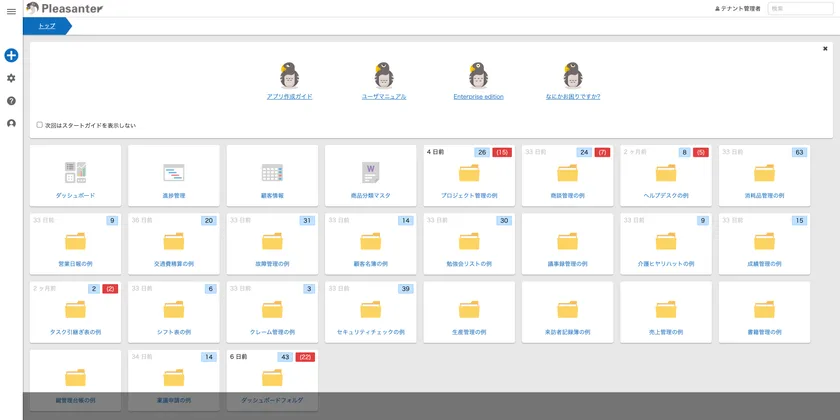840x420 pixels.
Task: Open the ダッシュボード dashboard tile
Action: point(76,175)
